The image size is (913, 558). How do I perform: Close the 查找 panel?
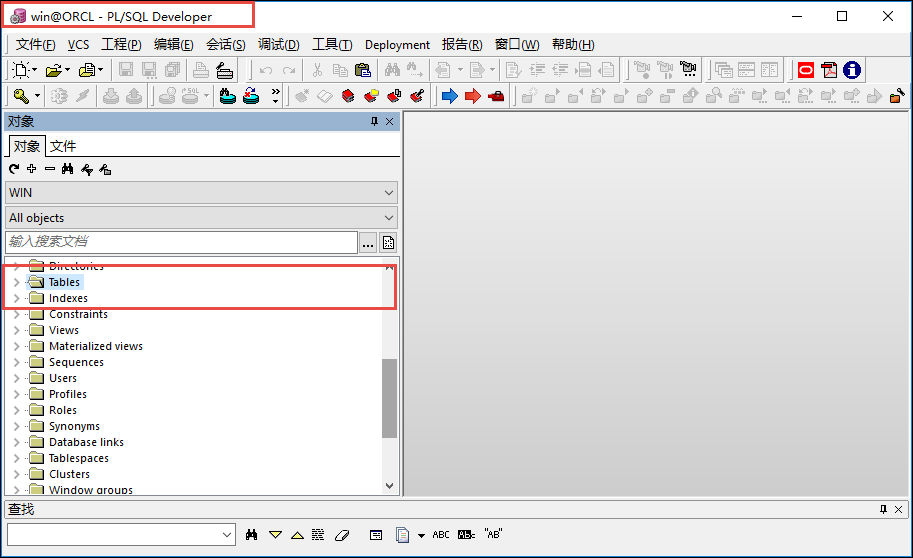898,509
